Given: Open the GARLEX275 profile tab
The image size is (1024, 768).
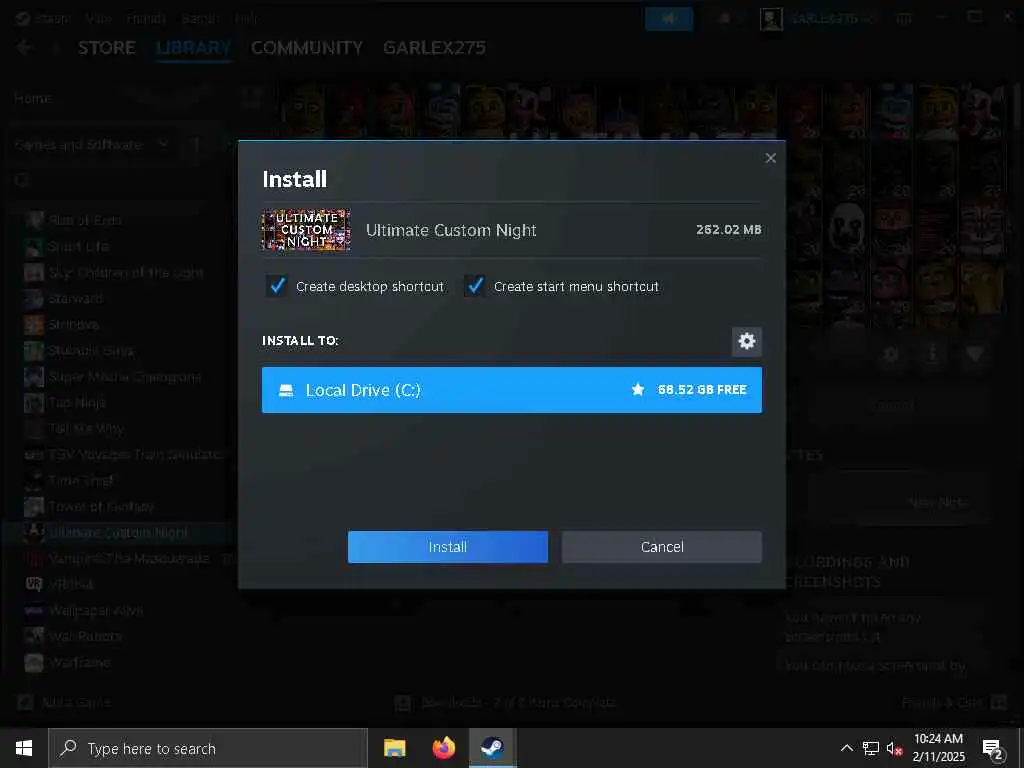Looking at the screenshot, I should 434,48.
